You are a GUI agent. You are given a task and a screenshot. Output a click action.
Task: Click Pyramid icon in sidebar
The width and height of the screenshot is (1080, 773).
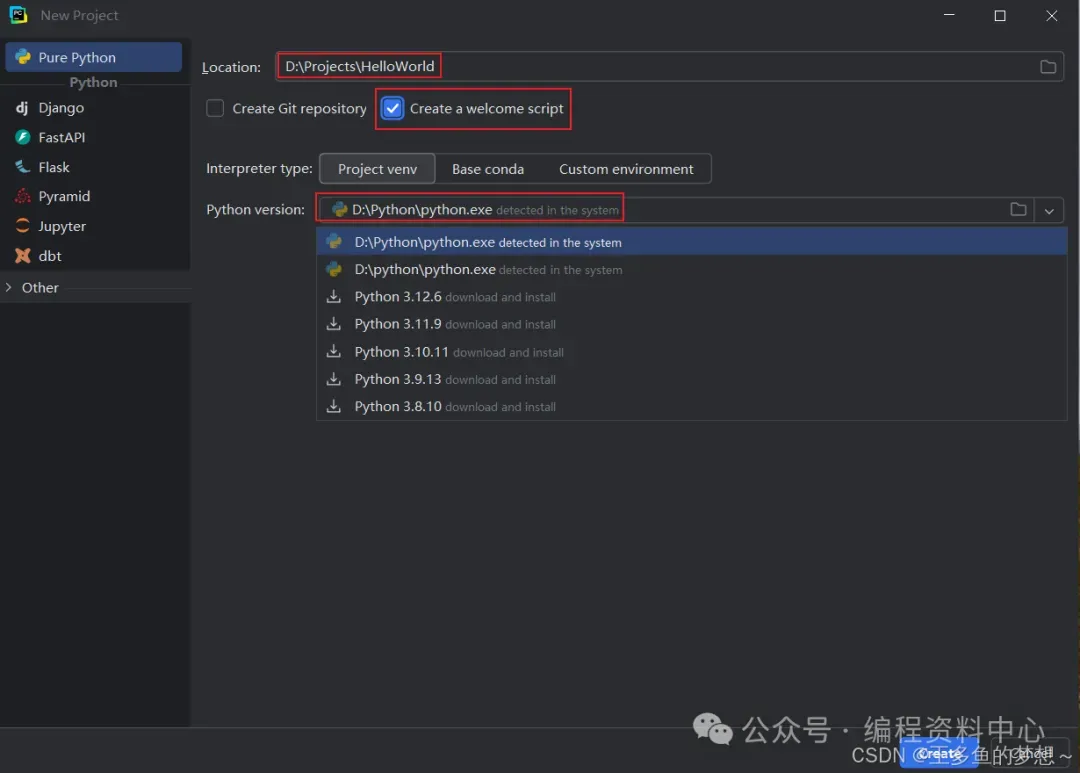pos(23,196)
